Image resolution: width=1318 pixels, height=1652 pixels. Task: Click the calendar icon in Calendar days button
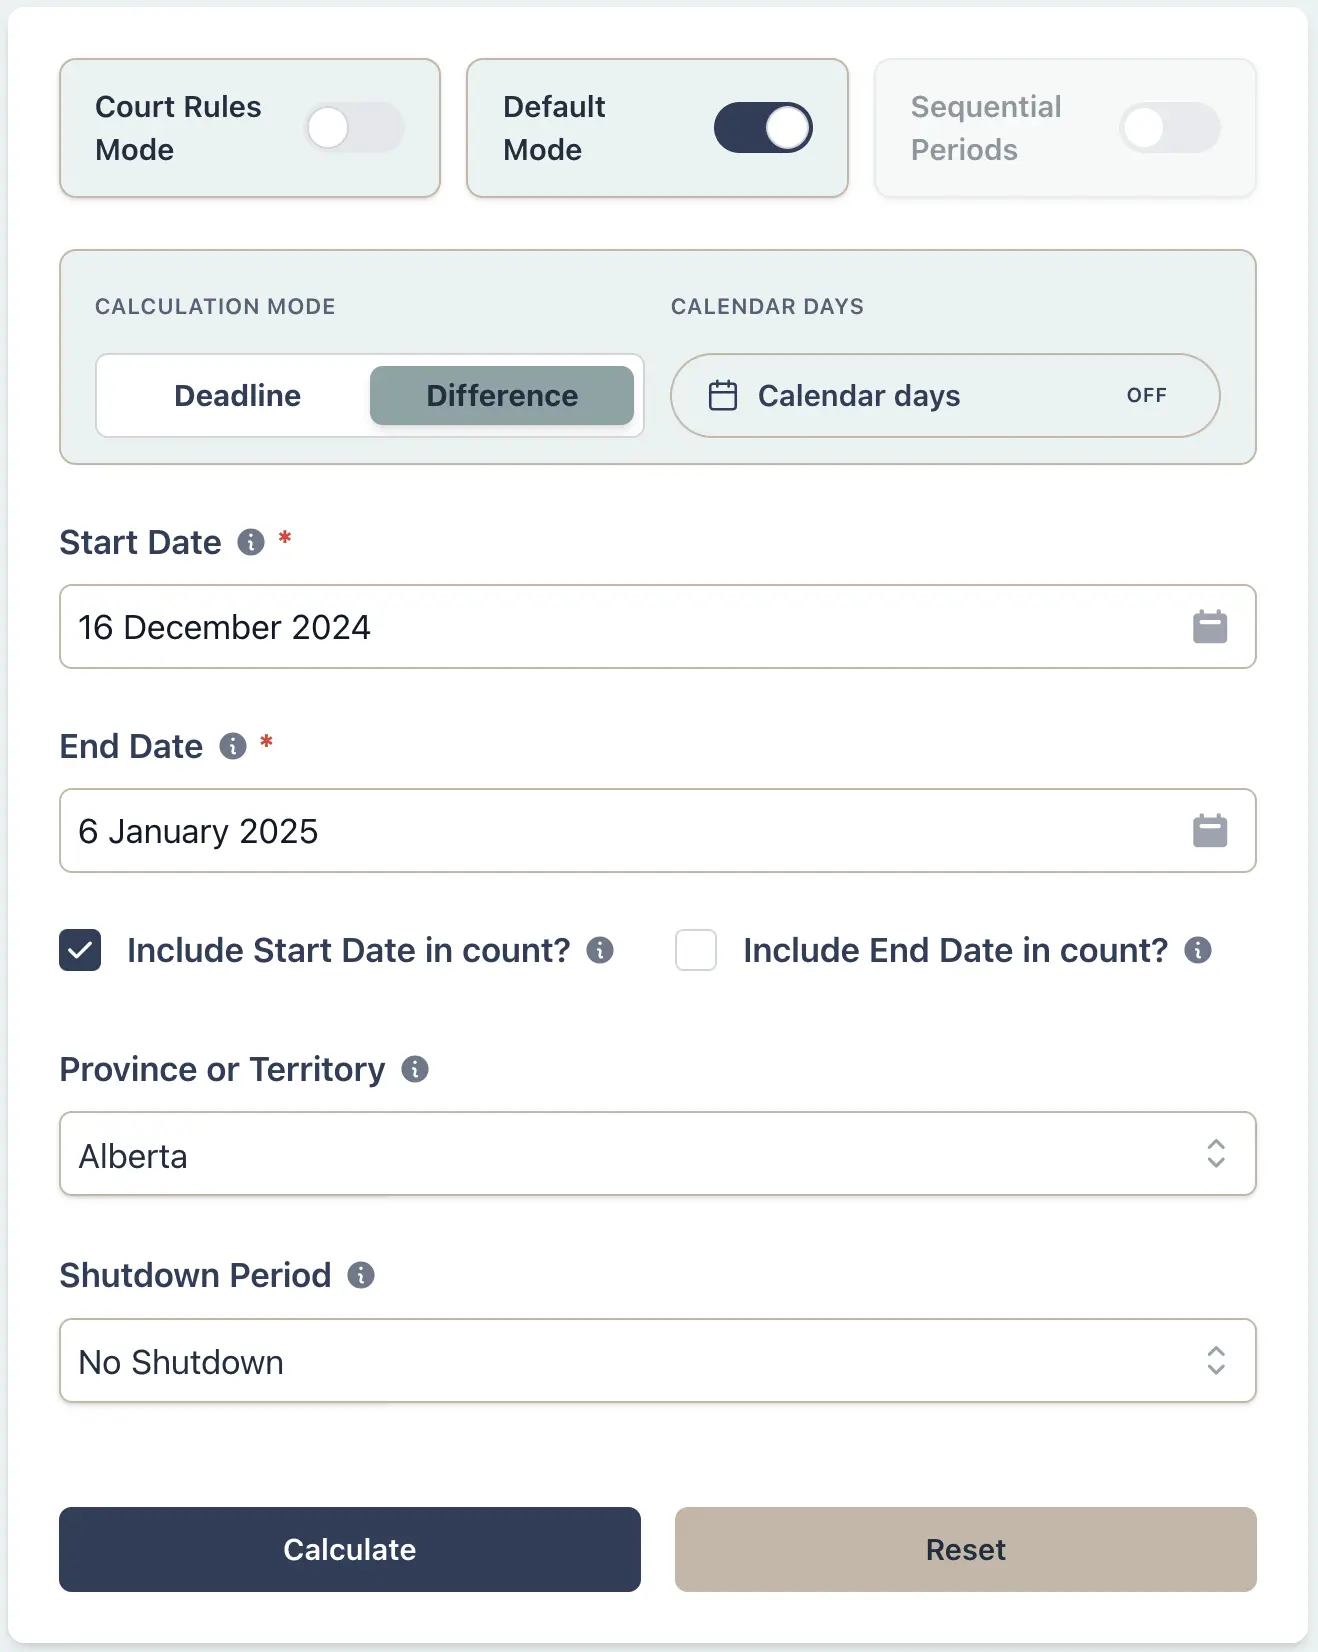[722, 395]
